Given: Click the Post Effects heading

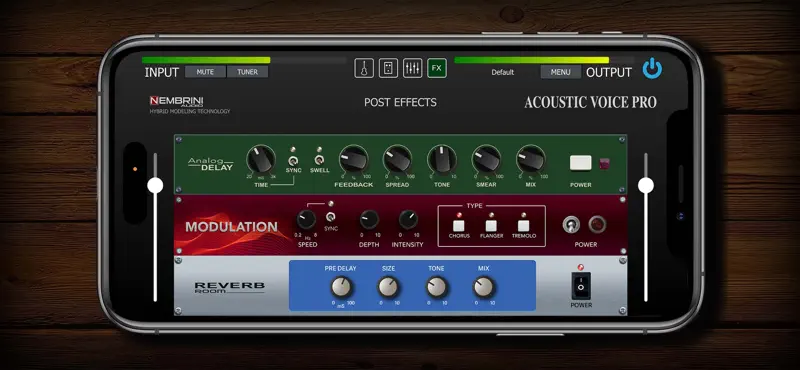Looking at the screenshot, I should (400, 102).
